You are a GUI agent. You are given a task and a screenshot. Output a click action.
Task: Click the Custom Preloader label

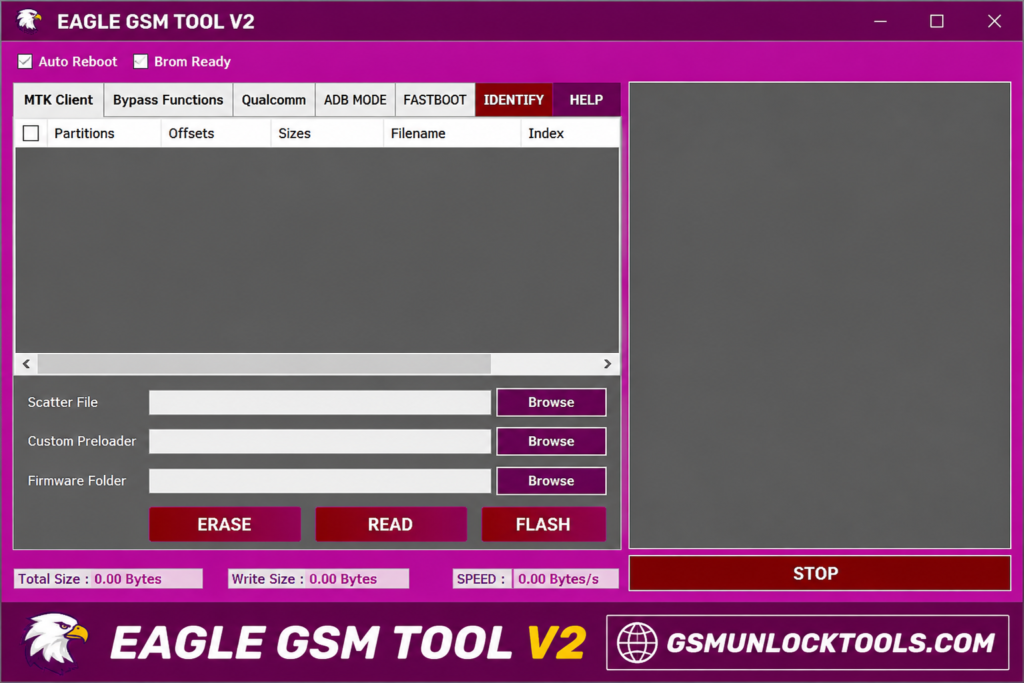click(x=82, y=441)
